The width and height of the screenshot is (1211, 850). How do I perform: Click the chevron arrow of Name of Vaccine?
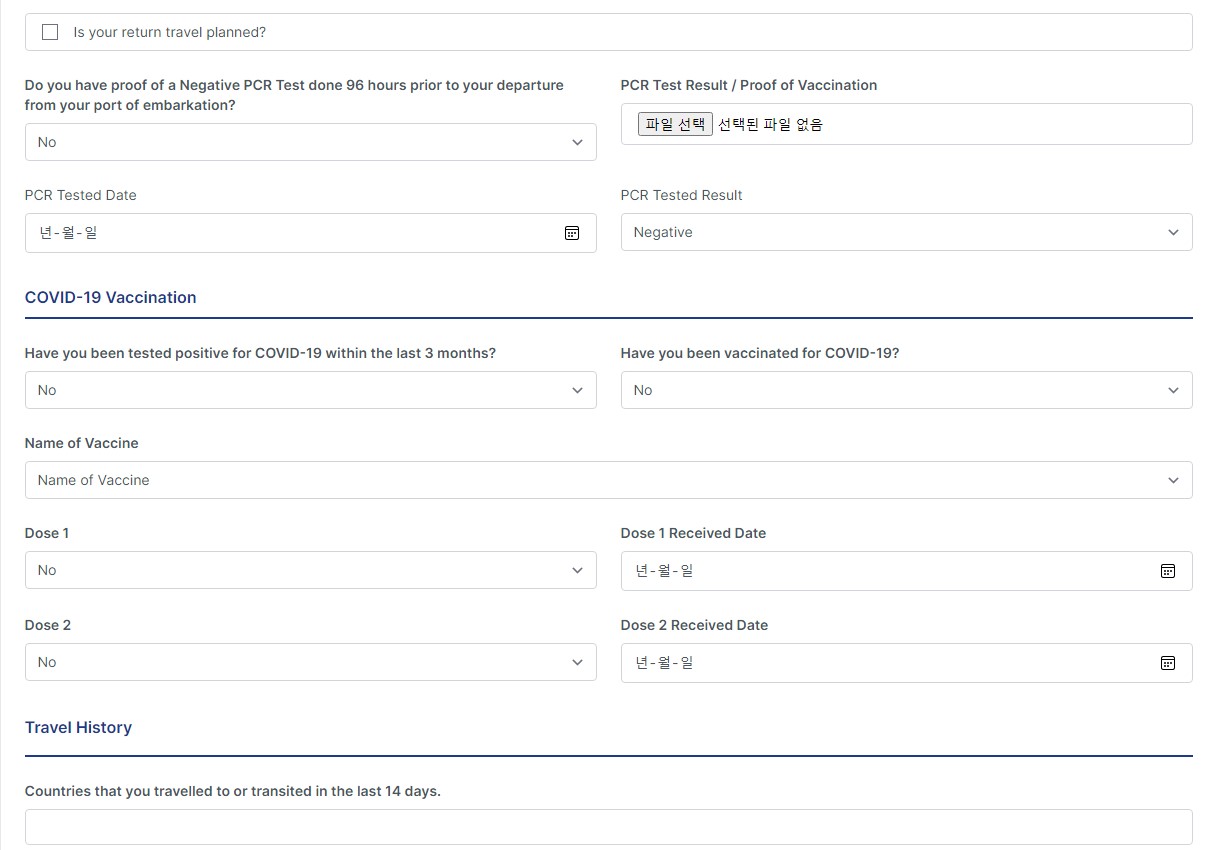[x=1173, y=481]
